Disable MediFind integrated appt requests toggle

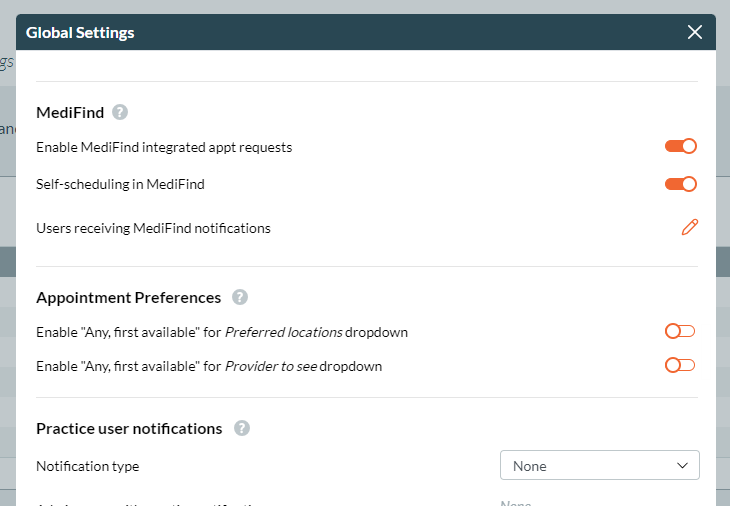click(x=680, y=147)
